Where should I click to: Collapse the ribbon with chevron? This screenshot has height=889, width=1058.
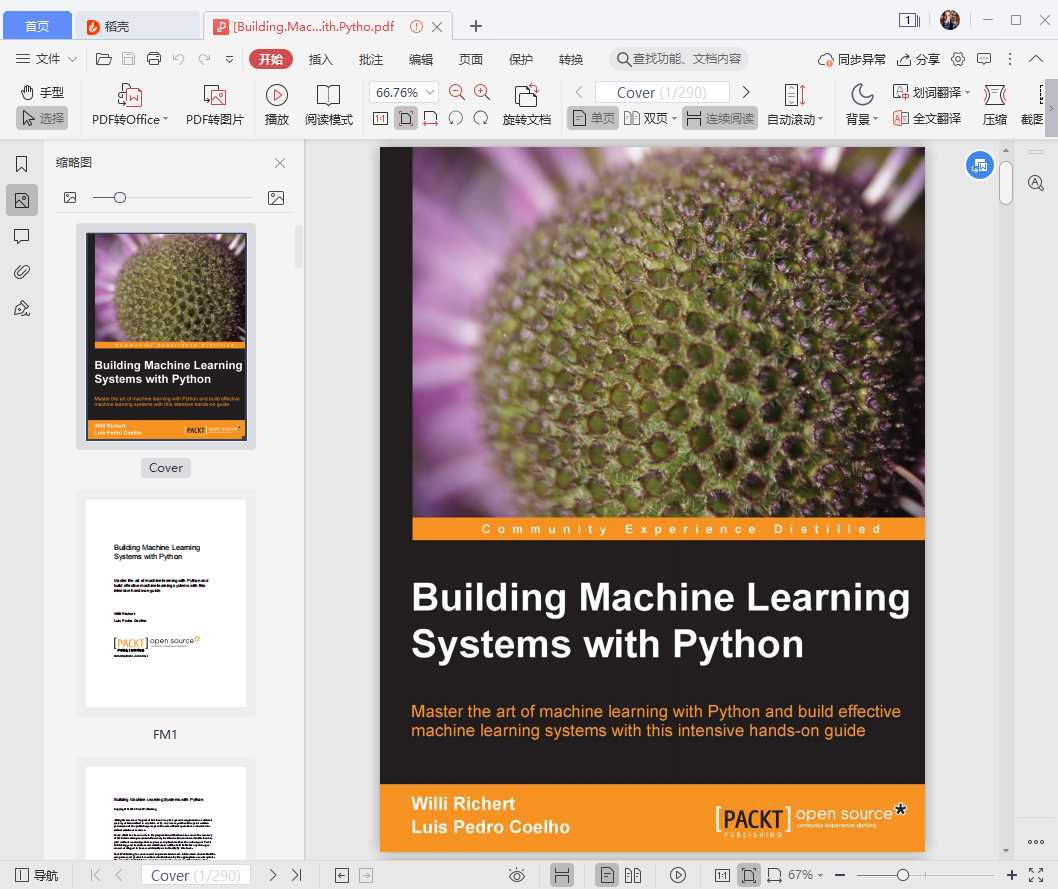1036,59
